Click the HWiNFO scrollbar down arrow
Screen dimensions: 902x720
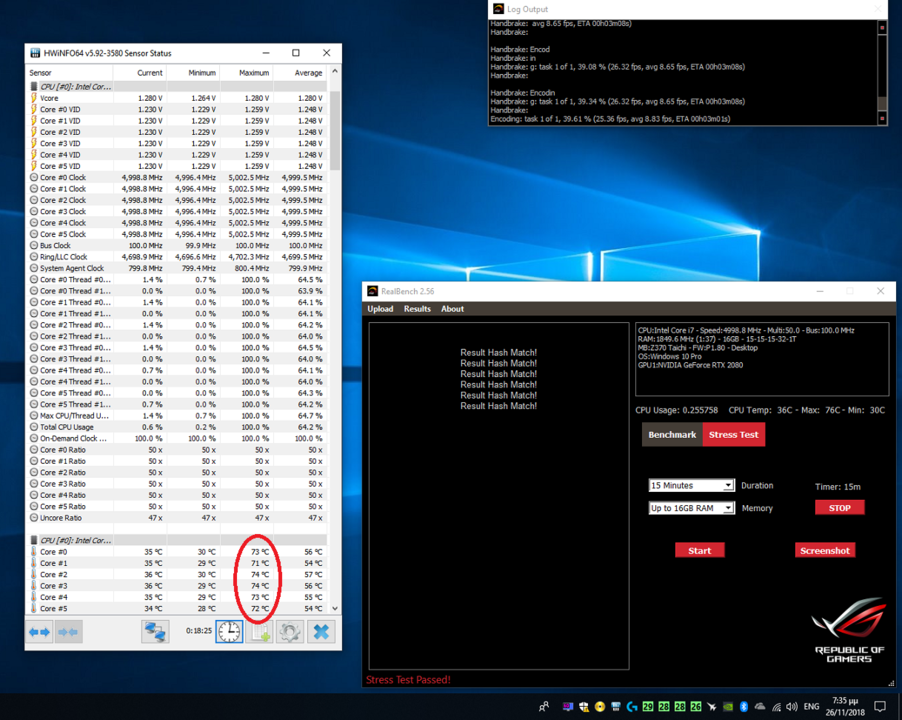tap(335, 608)
